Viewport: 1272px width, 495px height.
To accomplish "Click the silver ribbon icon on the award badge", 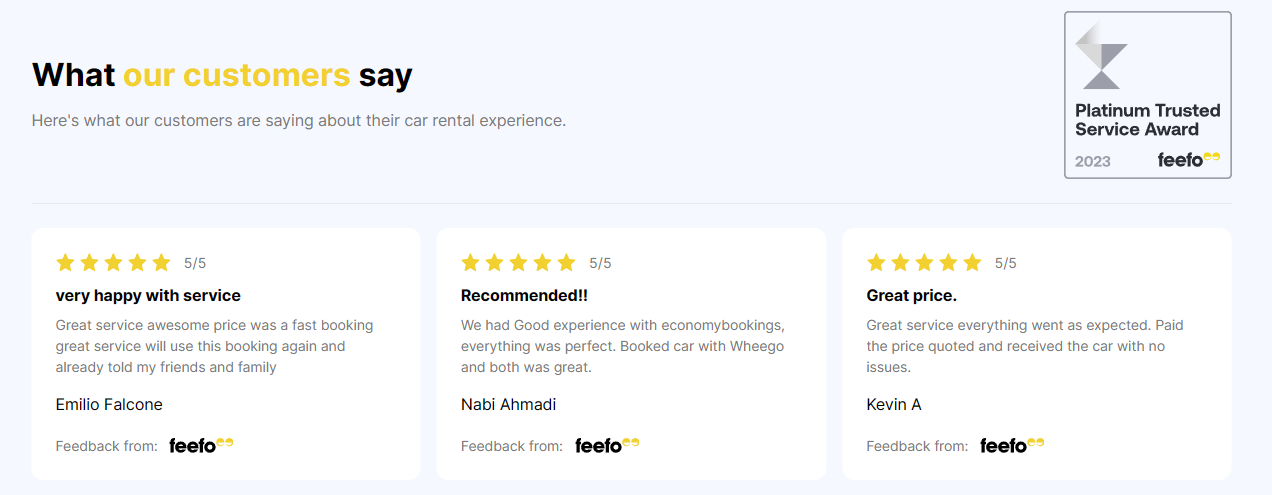I will [1101, 56].
